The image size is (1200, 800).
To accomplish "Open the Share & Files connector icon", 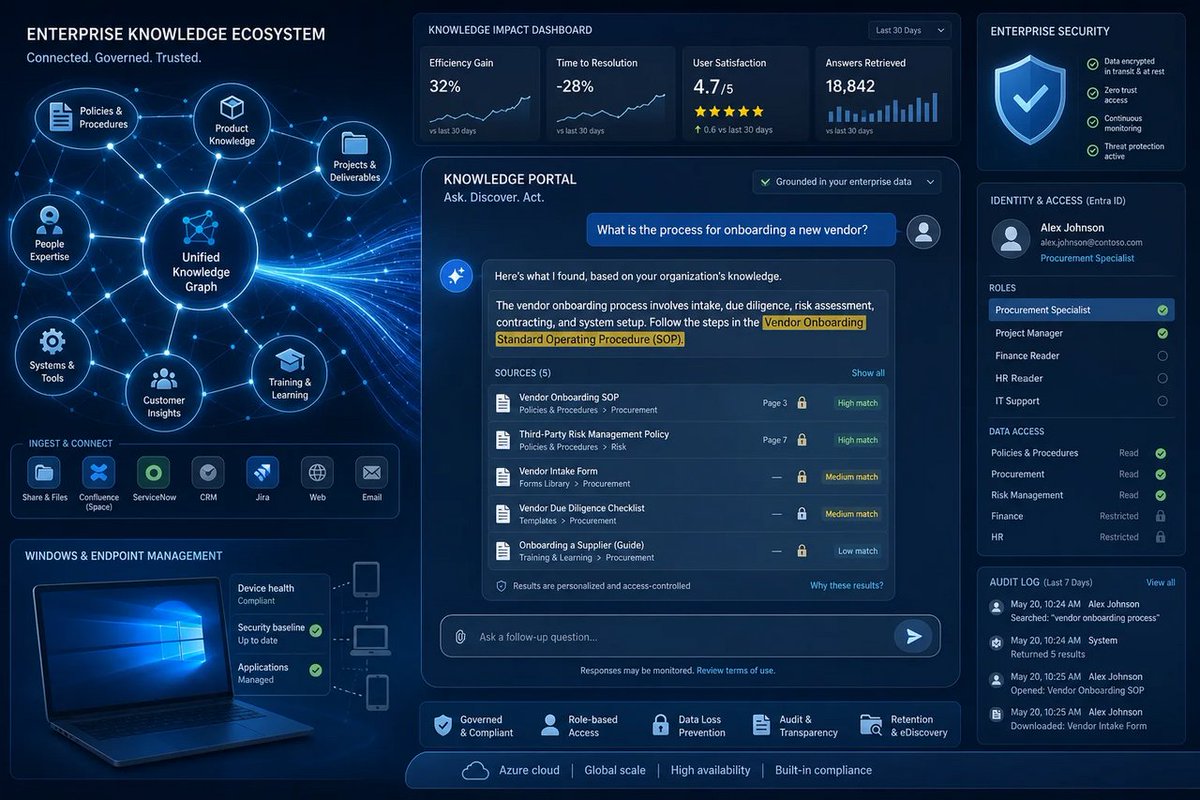I will [x=44, y=472].
